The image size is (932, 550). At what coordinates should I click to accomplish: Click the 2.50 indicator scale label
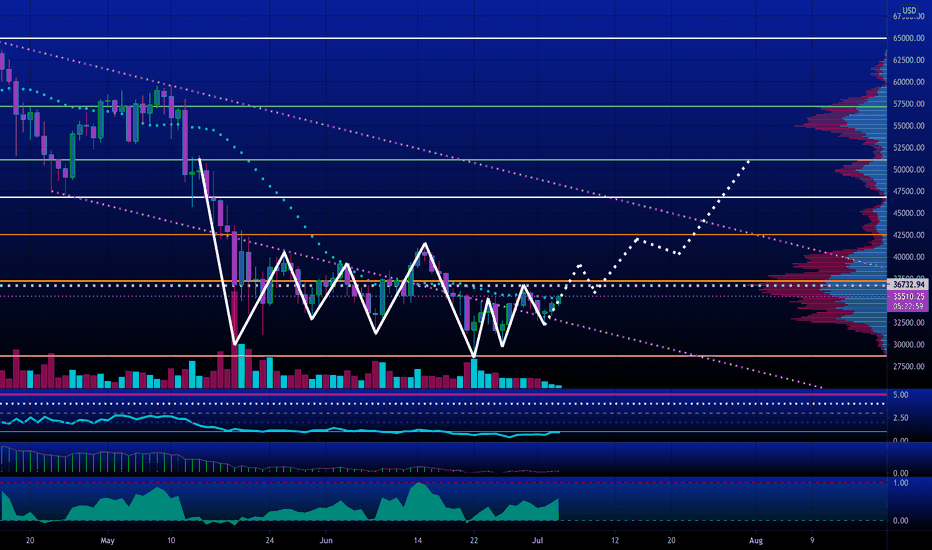900,418
